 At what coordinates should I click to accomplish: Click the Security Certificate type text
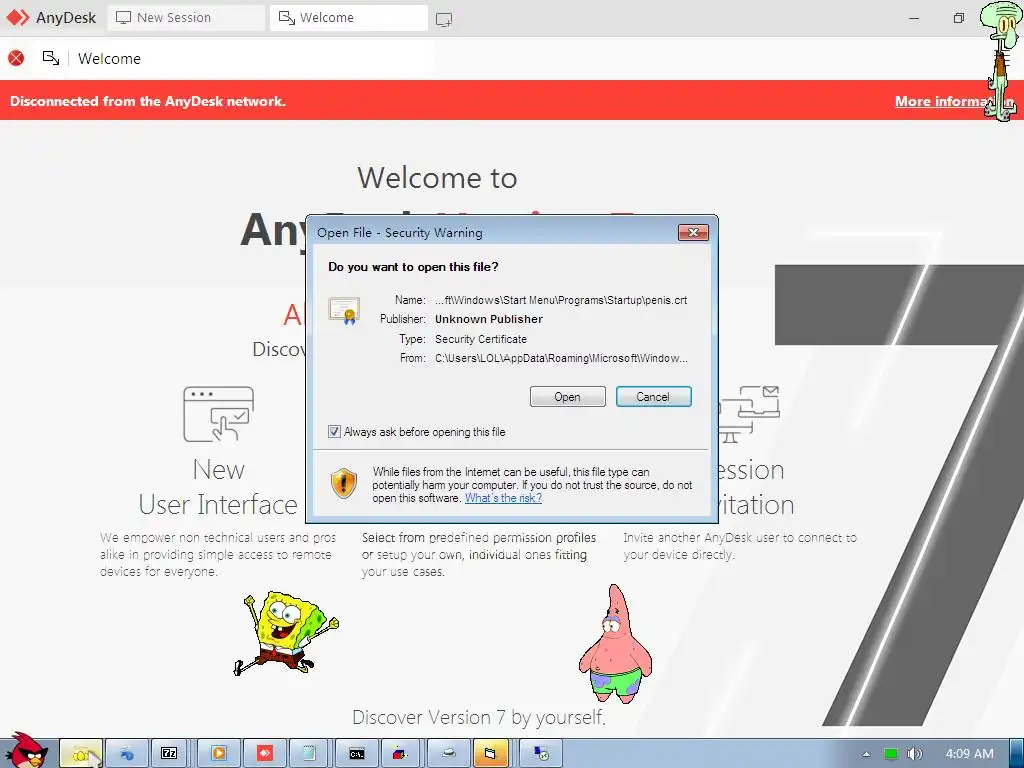481,339
